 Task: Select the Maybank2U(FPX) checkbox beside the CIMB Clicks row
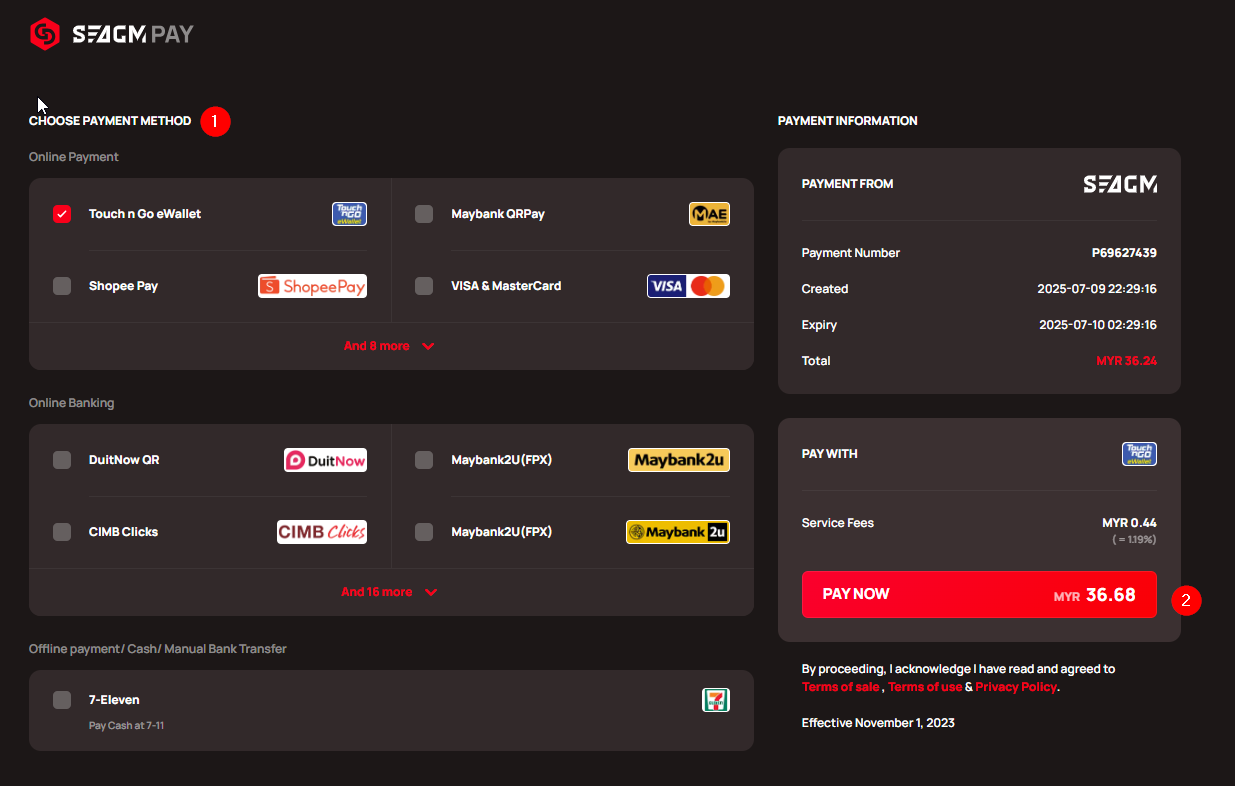pyautogui.click(x=424, y=532)
